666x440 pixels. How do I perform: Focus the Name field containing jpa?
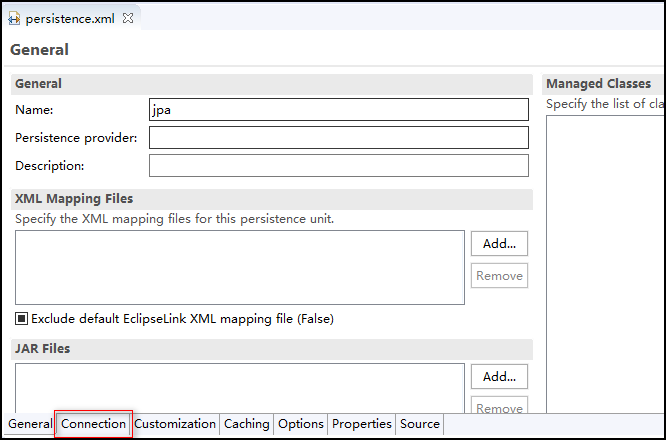pyautogui.click(x=339, y=110)
